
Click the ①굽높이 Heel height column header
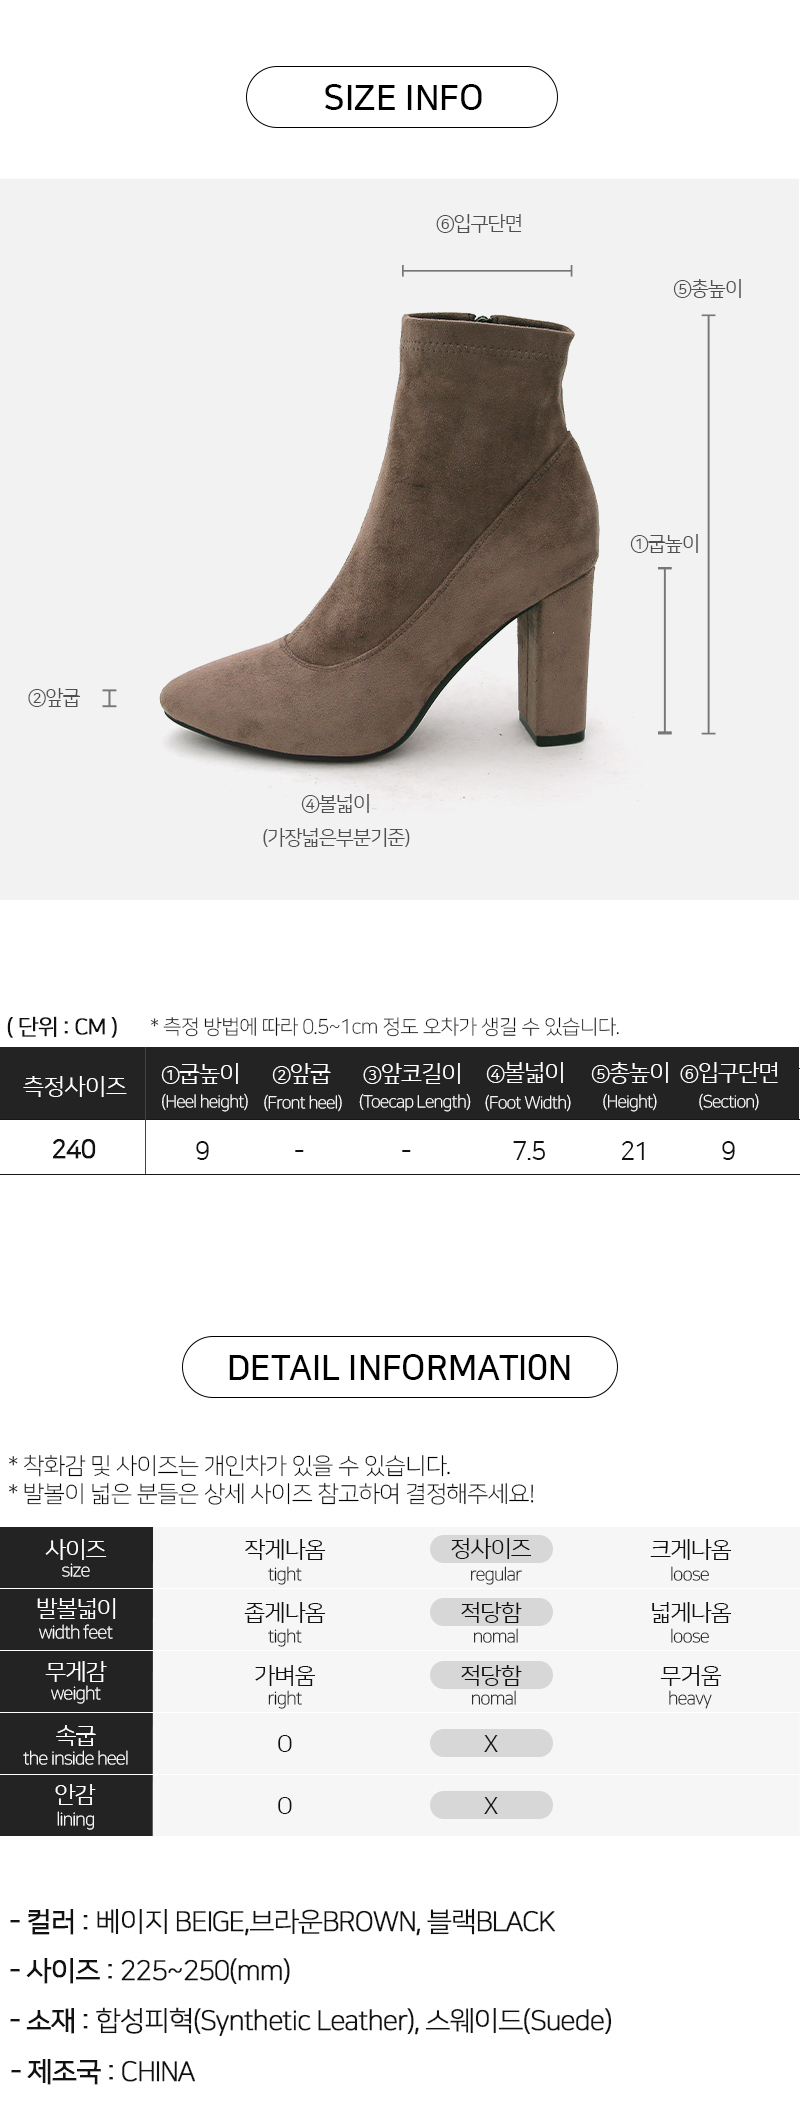(x=204, y=1086)
